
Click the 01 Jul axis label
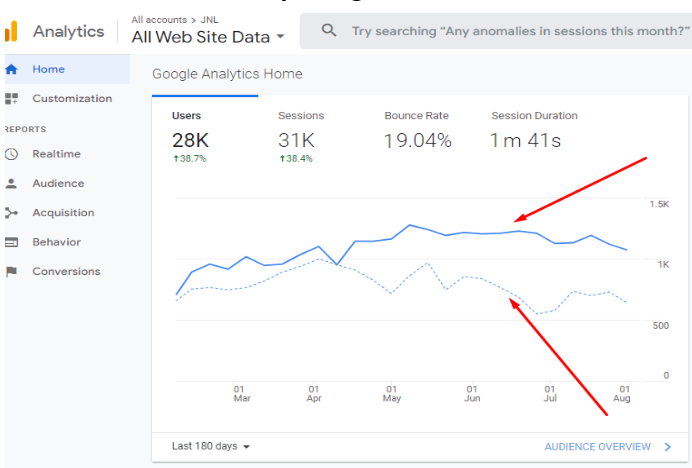pos(550,394)
